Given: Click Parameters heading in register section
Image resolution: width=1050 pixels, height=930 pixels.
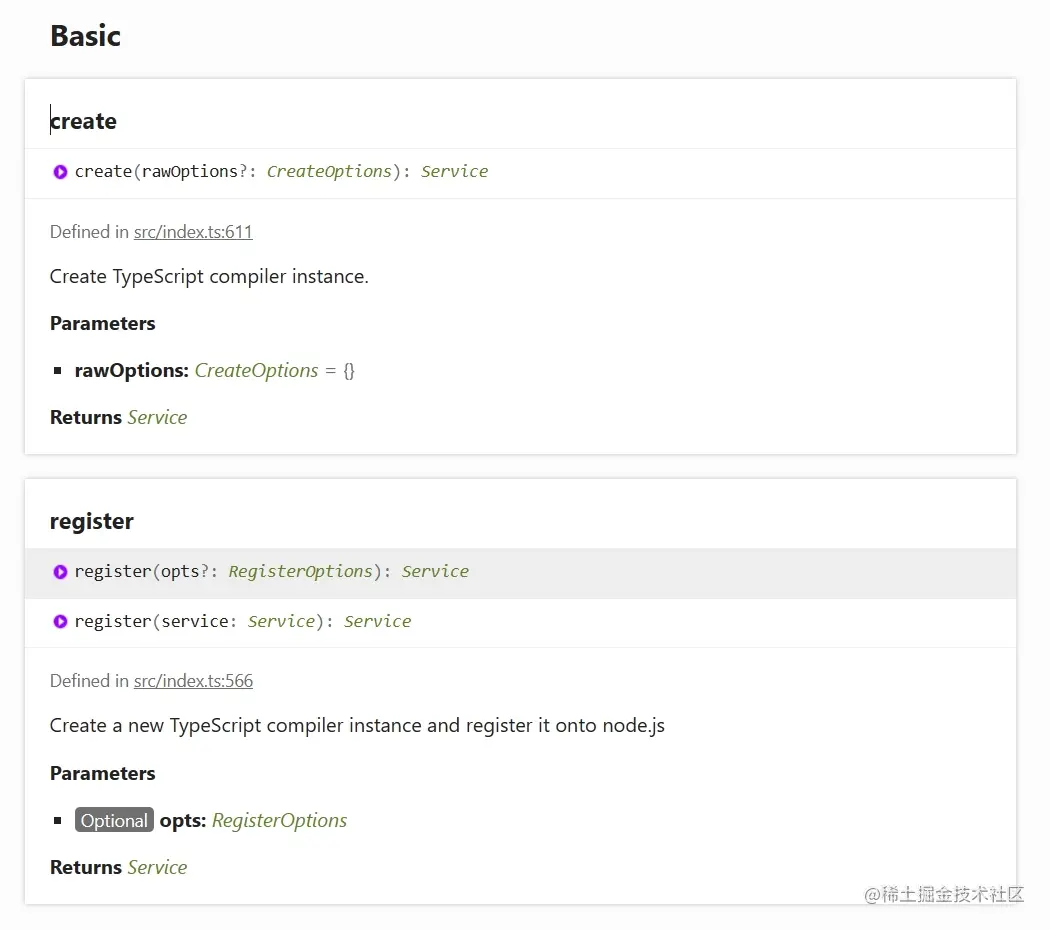Looking at the screenshot, I should click(102, 773).
